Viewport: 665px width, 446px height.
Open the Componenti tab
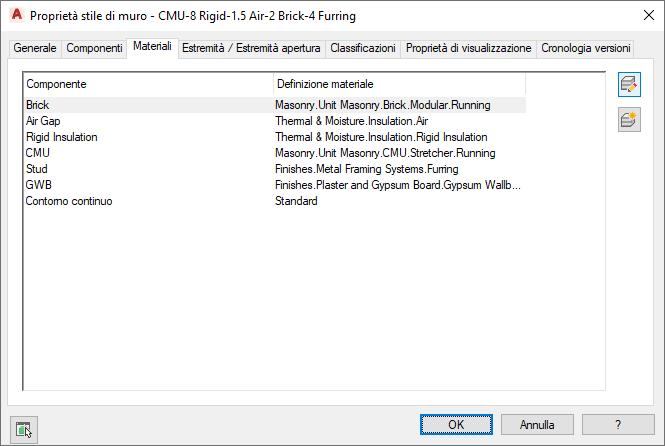94,48
